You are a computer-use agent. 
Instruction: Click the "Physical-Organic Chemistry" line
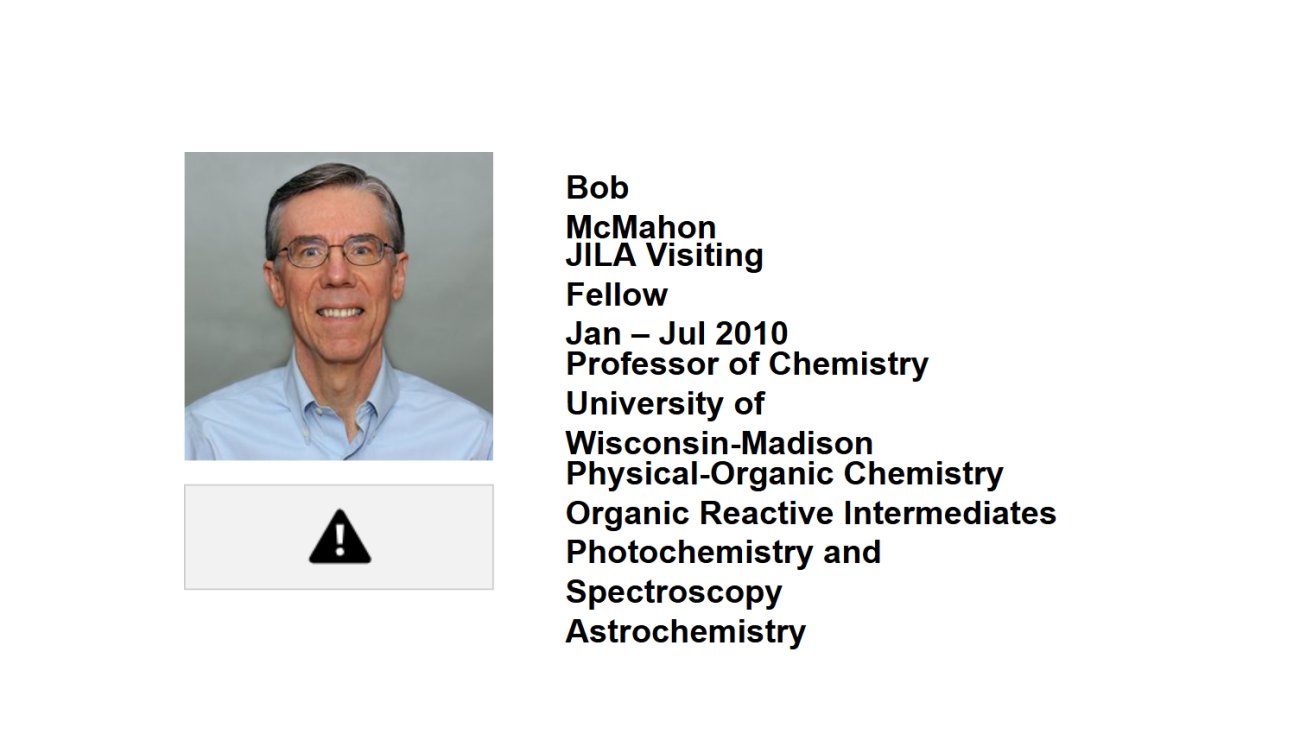tap(784, 472)
